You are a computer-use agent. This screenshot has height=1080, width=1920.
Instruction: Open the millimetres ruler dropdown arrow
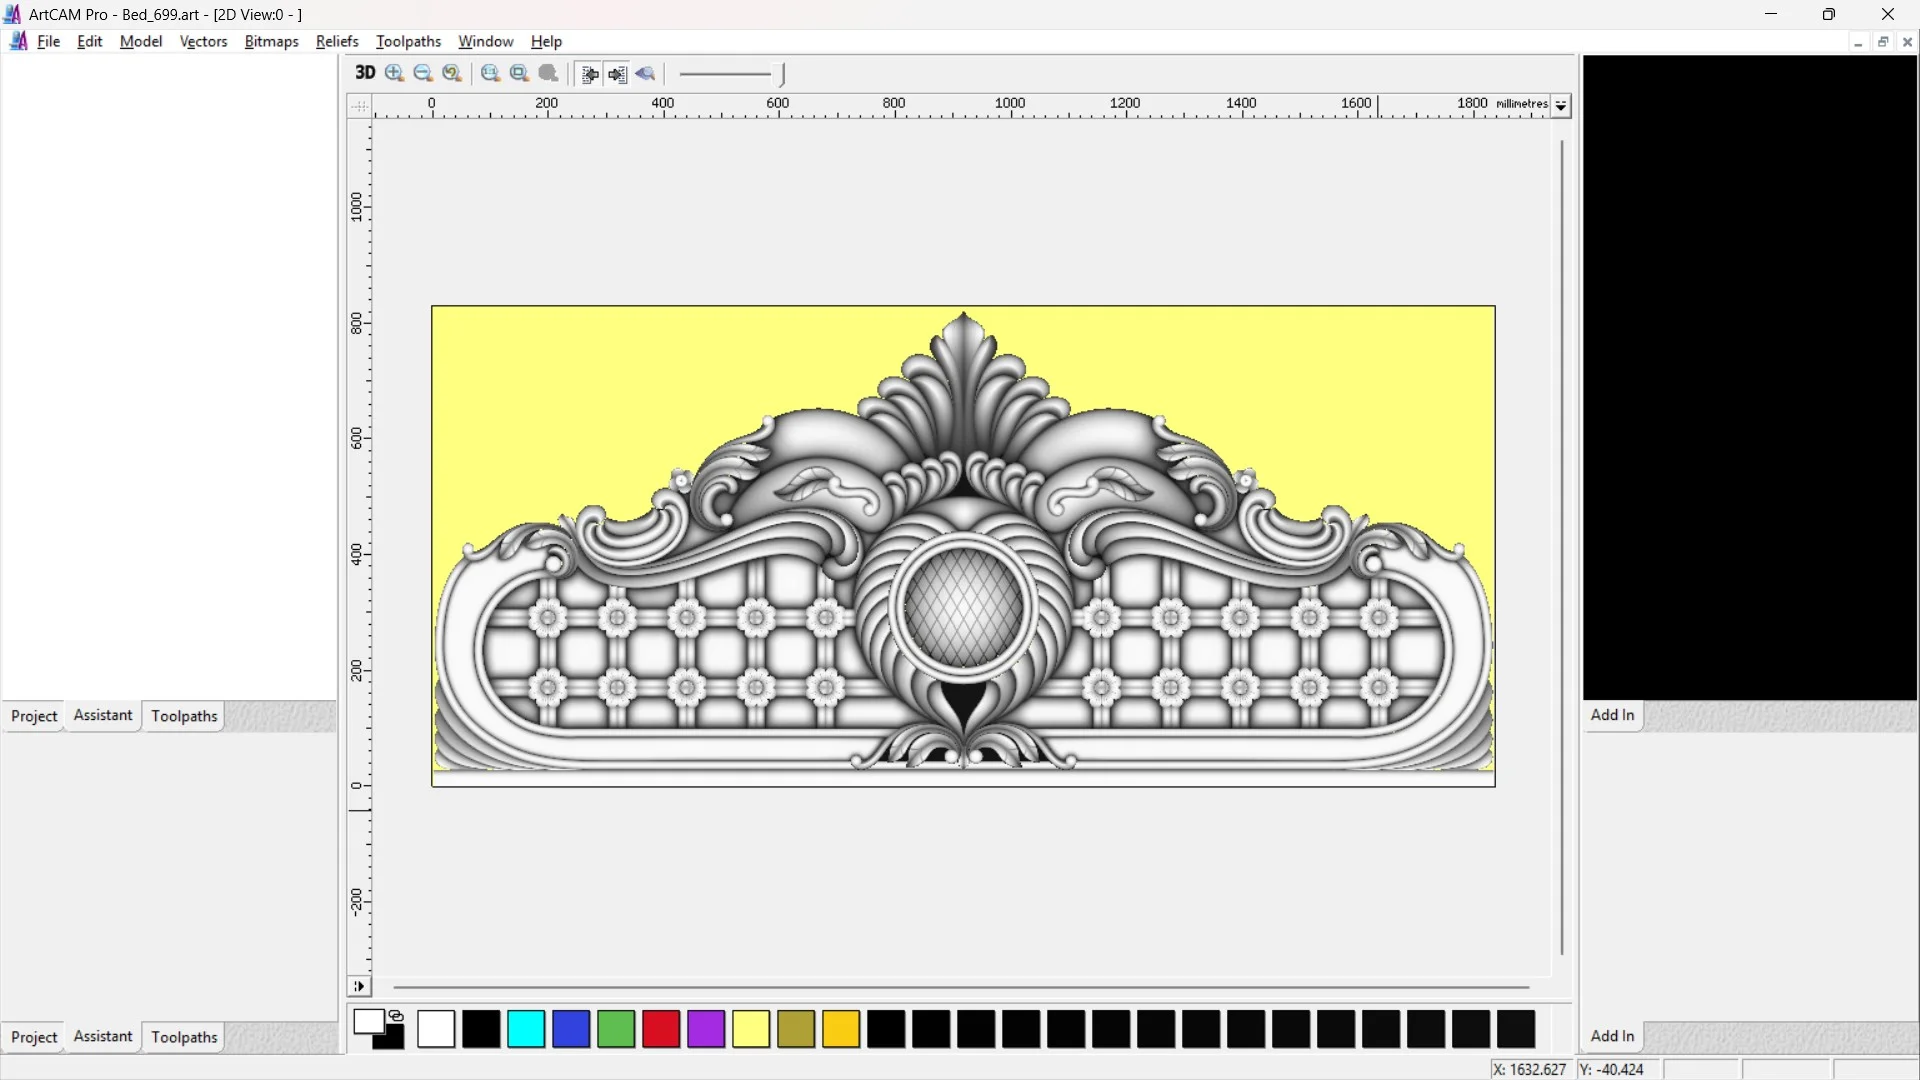[x=1561, y=105]
